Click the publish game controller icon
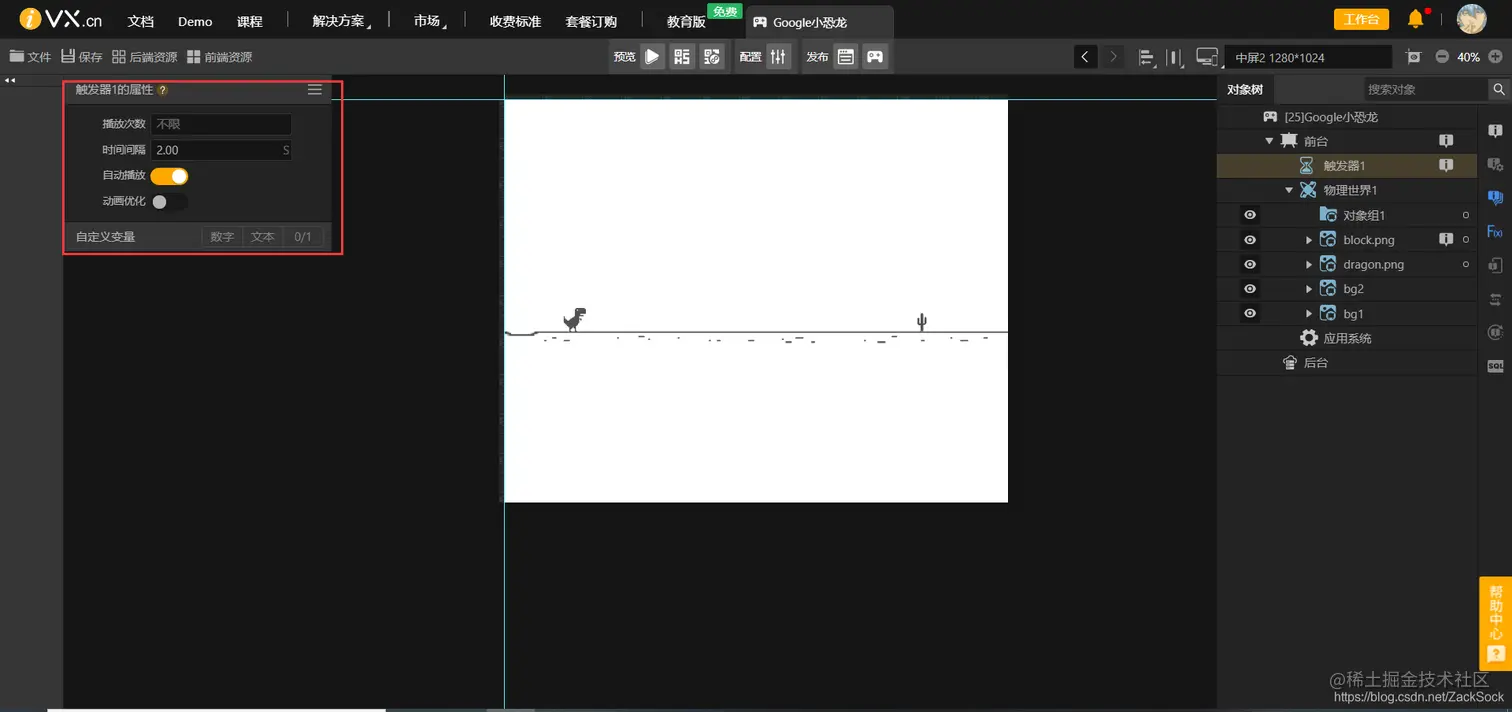 (x=875, y=57)
